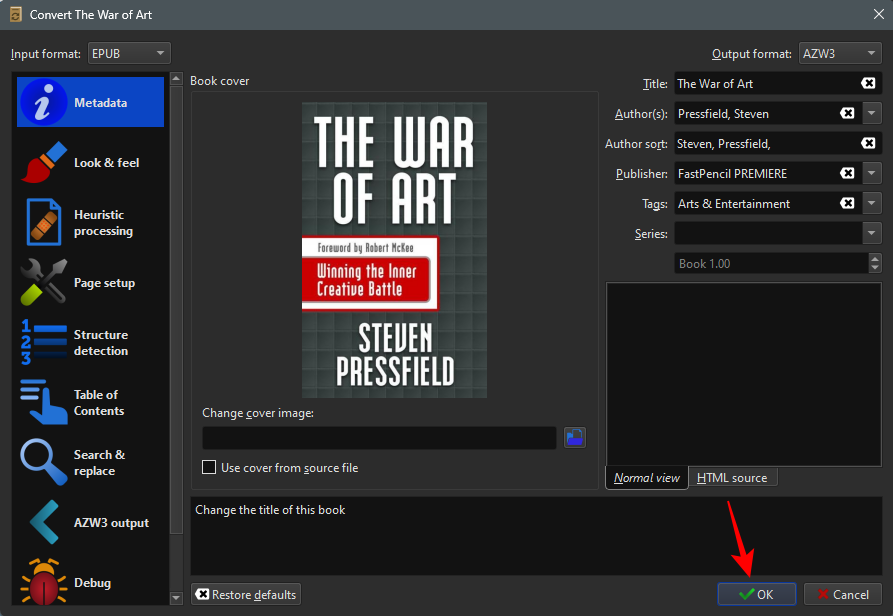Open Search & replace magnifier icon
The height and width of the screenshot is (616, 893).
point(44,463)
